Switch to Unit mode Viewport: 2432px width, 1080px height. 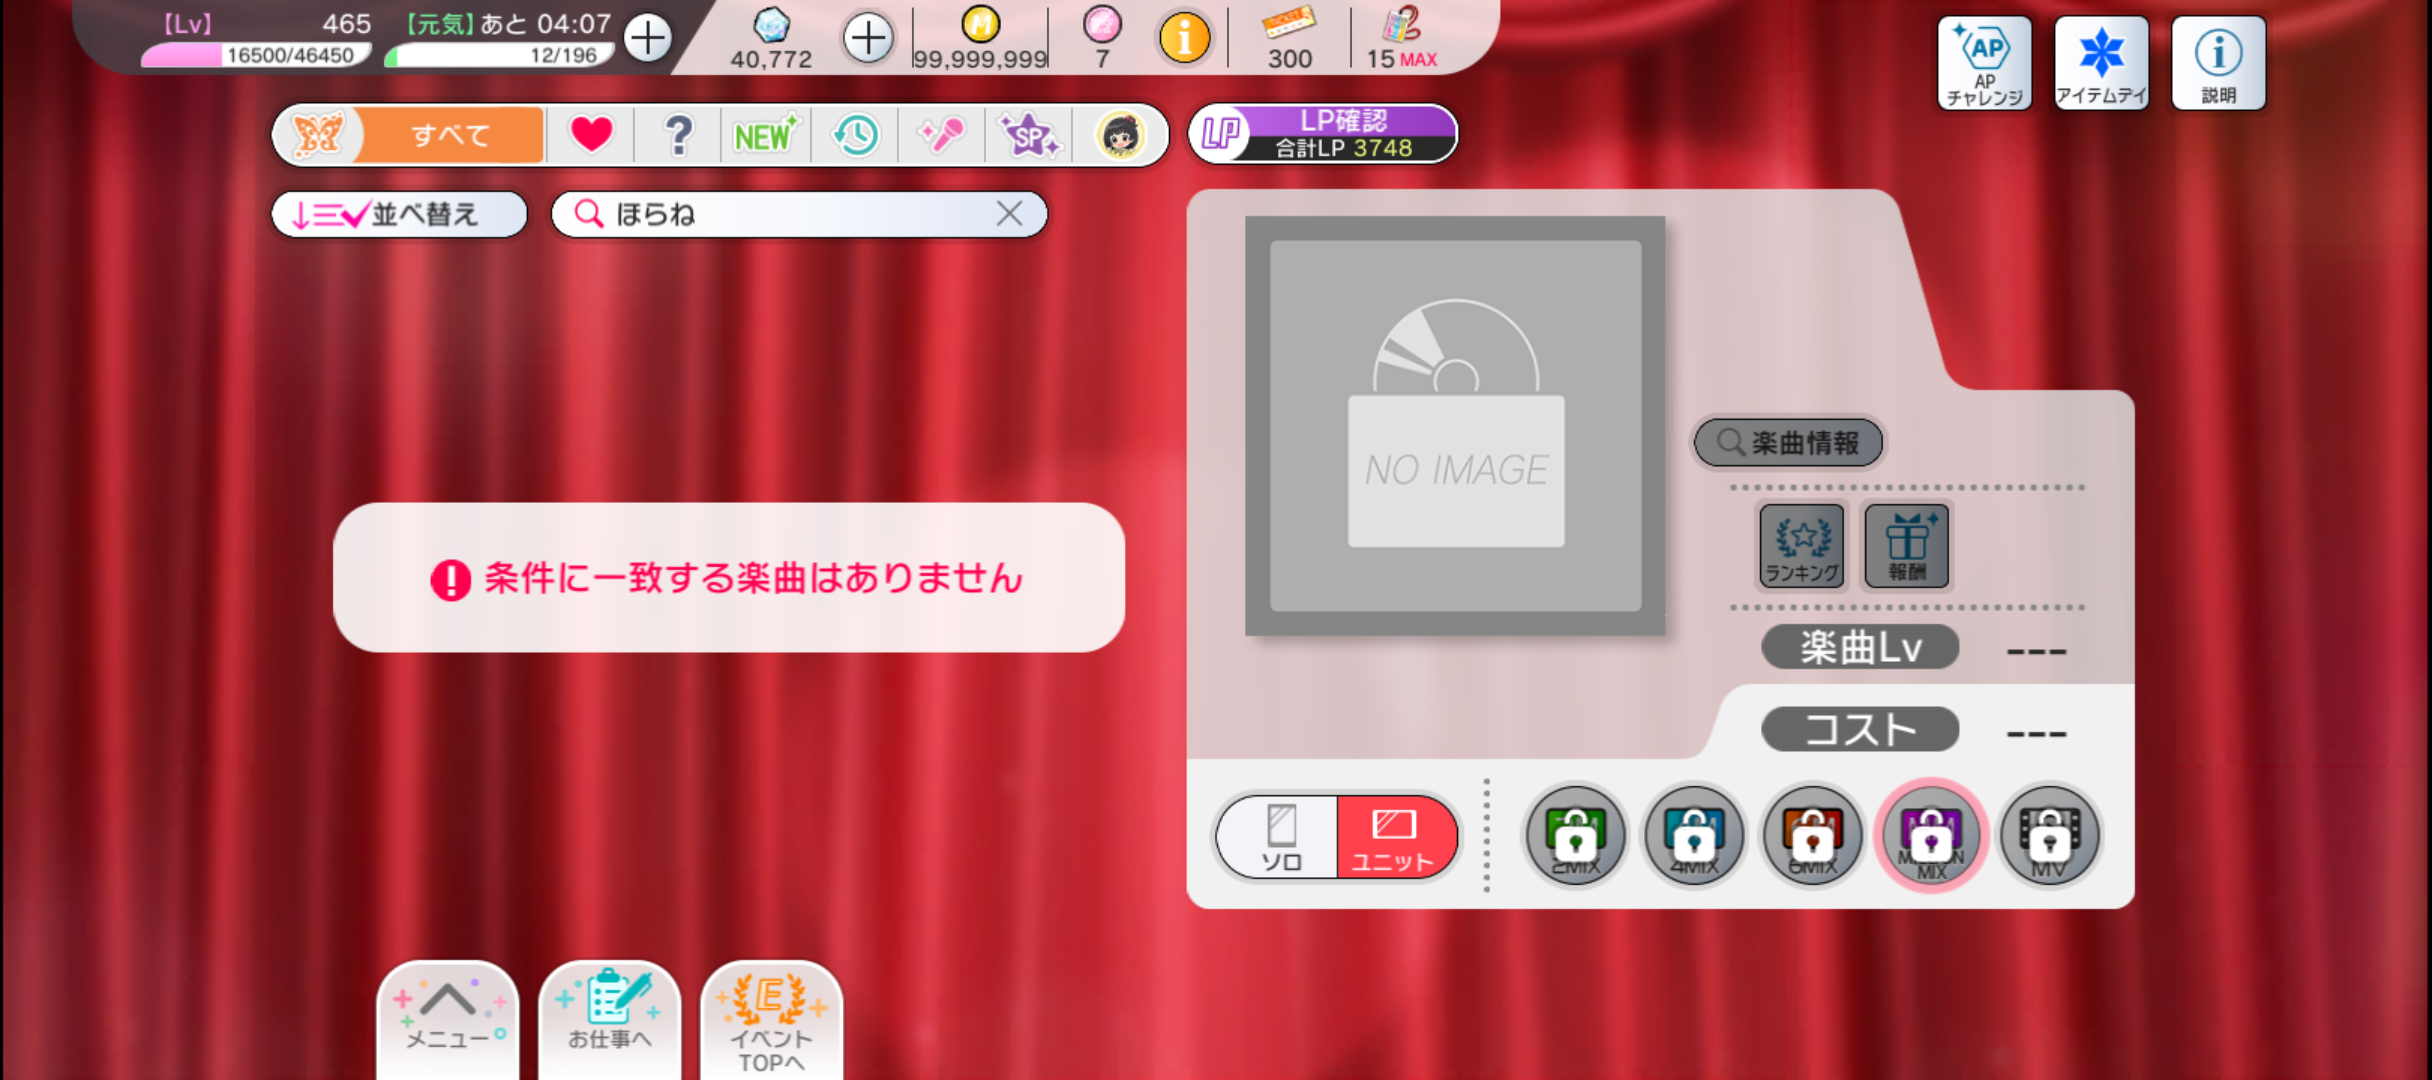[x=1394, y=837]
